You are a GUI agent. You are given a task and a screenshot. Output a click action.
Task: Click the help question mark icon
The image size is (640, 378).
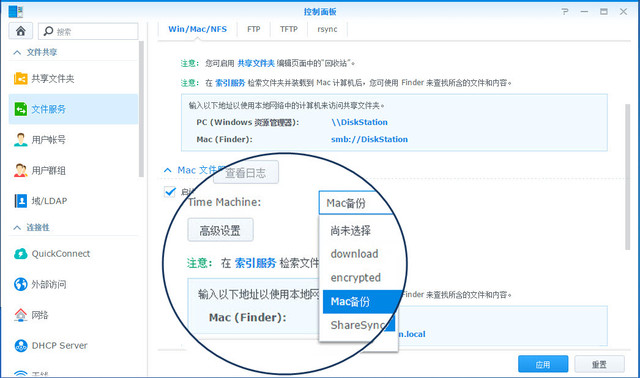[565, 11]
